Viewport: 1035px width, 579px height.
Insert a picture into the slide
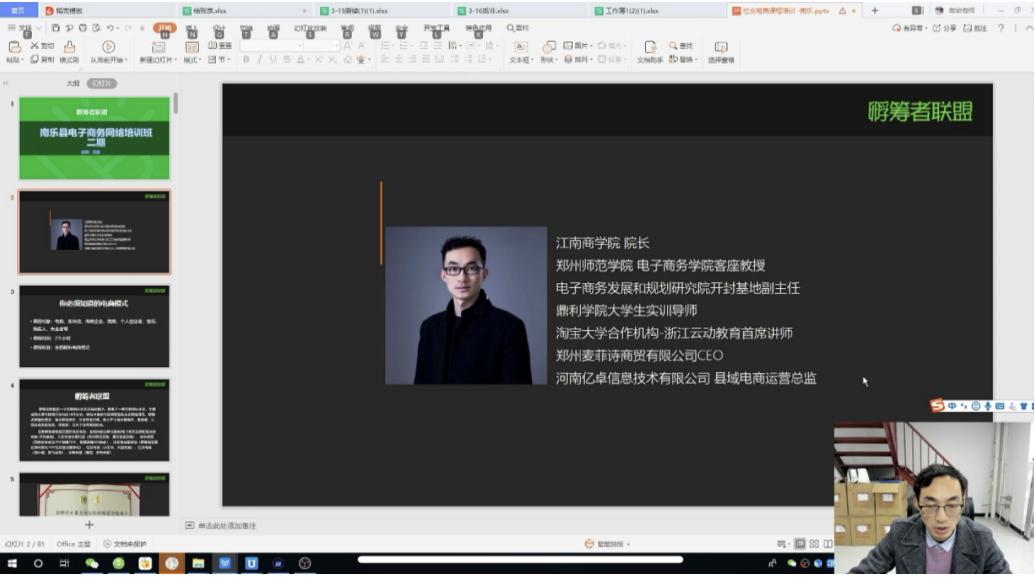pyautogui.click(x=575, y=48)
